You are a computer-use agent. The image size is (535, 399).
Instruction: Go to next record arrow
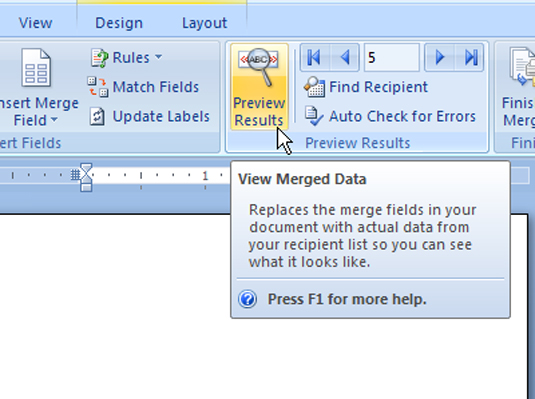tap(439, 57)
